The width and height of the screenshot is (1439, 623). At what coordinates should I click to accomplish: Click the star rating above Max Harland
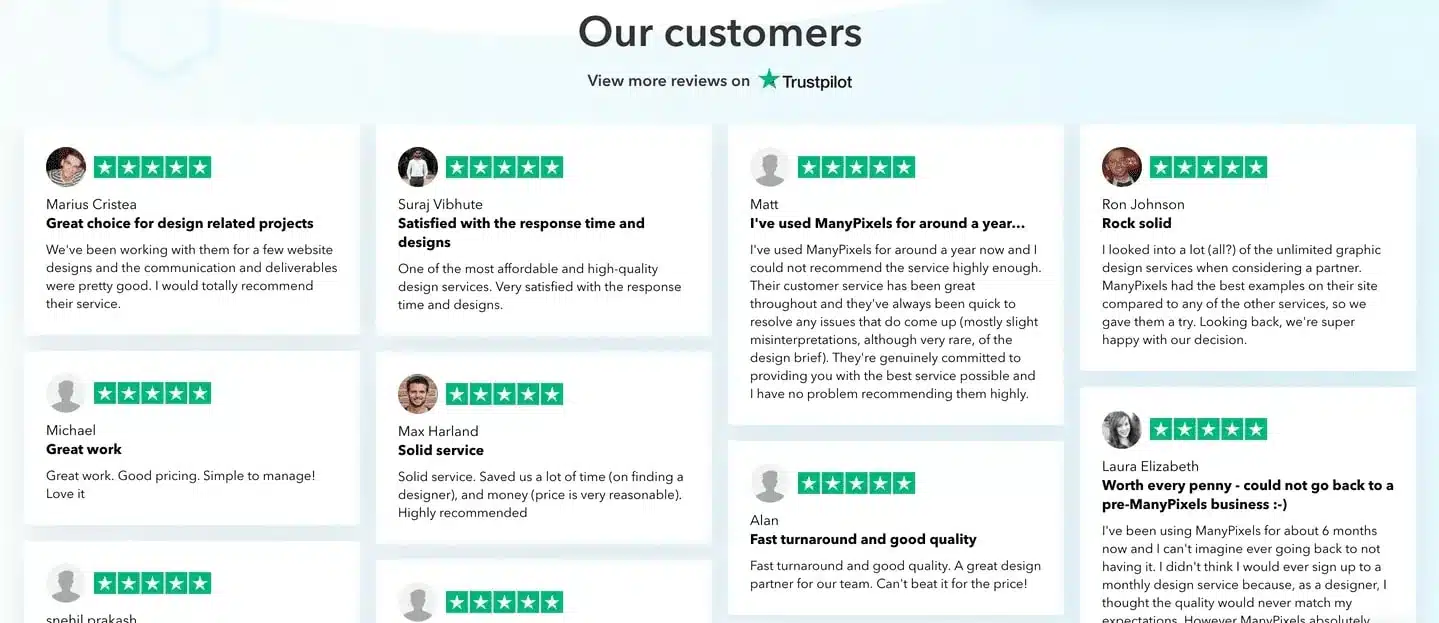[504, 393]
